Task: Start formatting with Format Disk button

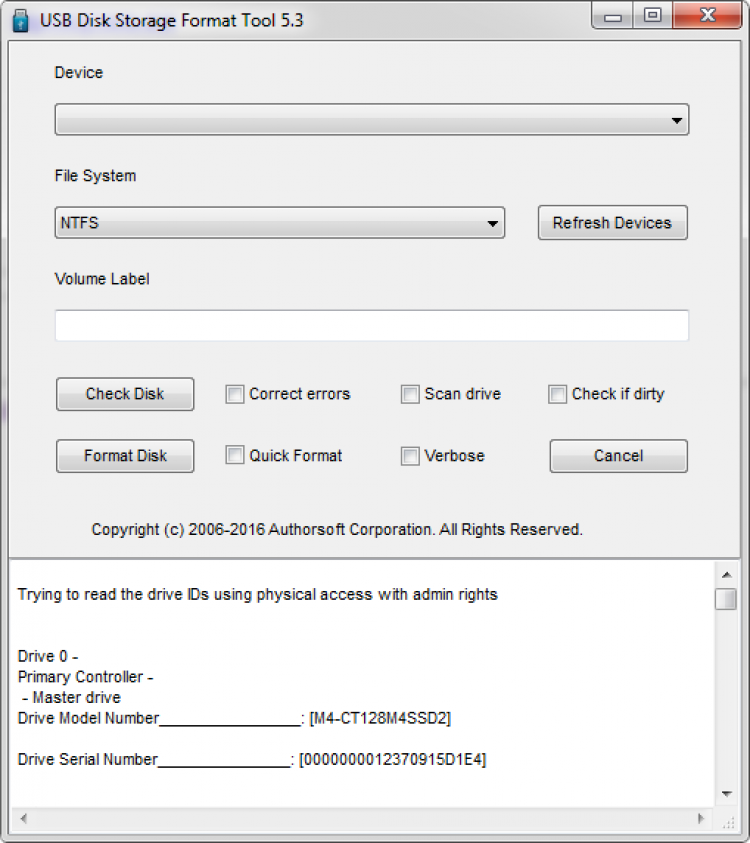Action: click(125, 456)
